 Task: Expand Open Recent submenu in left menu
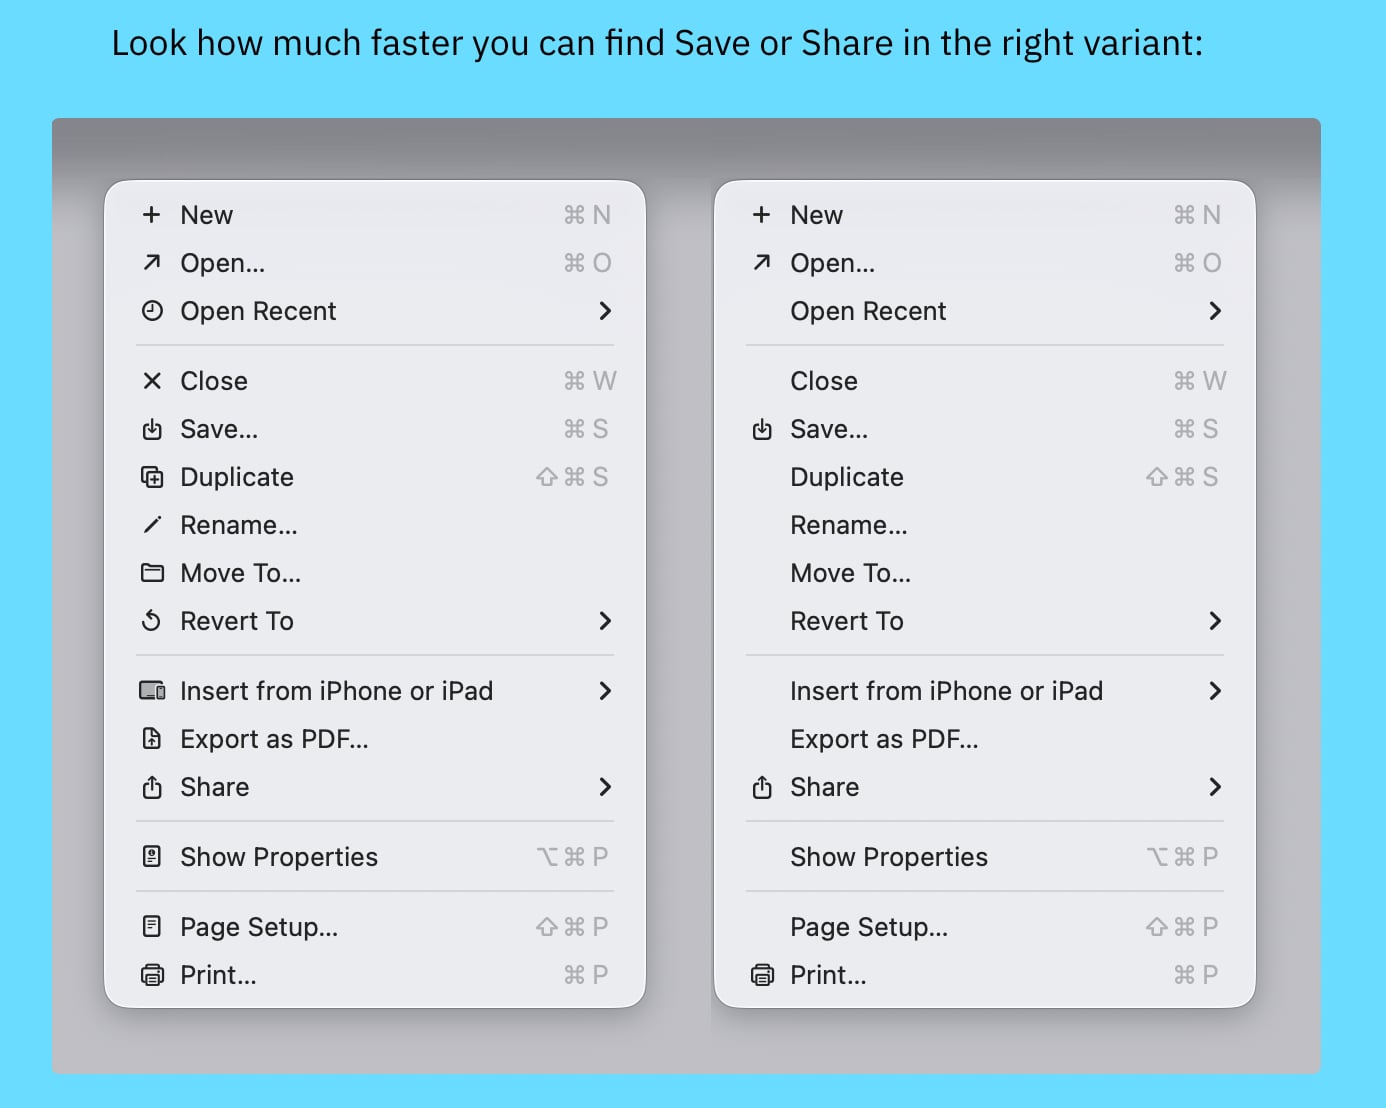[605, 311]
